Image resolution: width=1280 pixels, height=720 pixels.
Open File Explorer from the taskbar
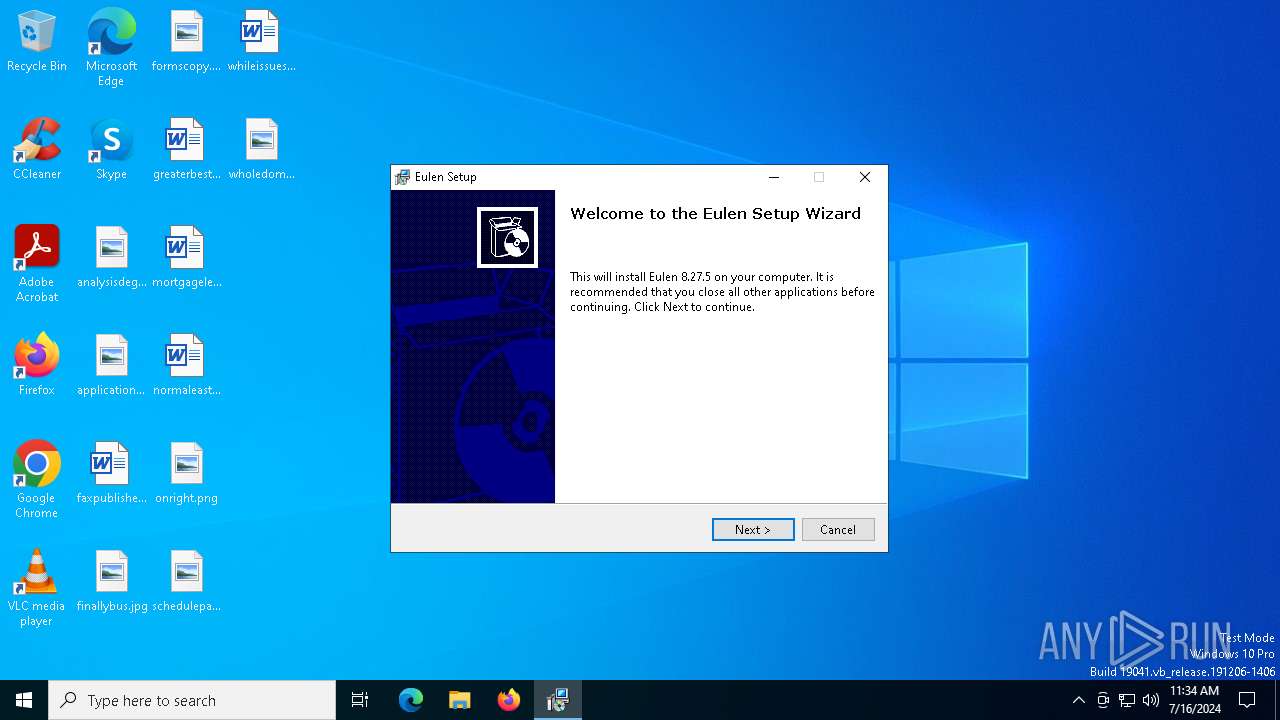tap(459, 700)
